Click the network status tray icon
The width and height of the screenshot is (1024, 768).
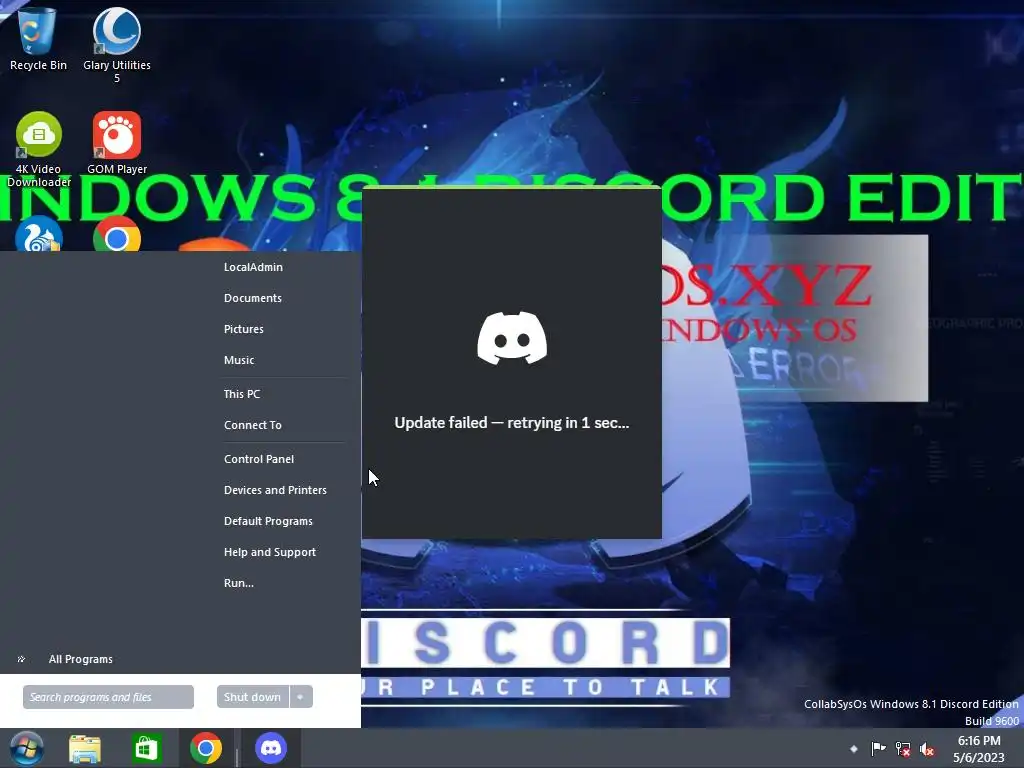[x=903, y=749]
